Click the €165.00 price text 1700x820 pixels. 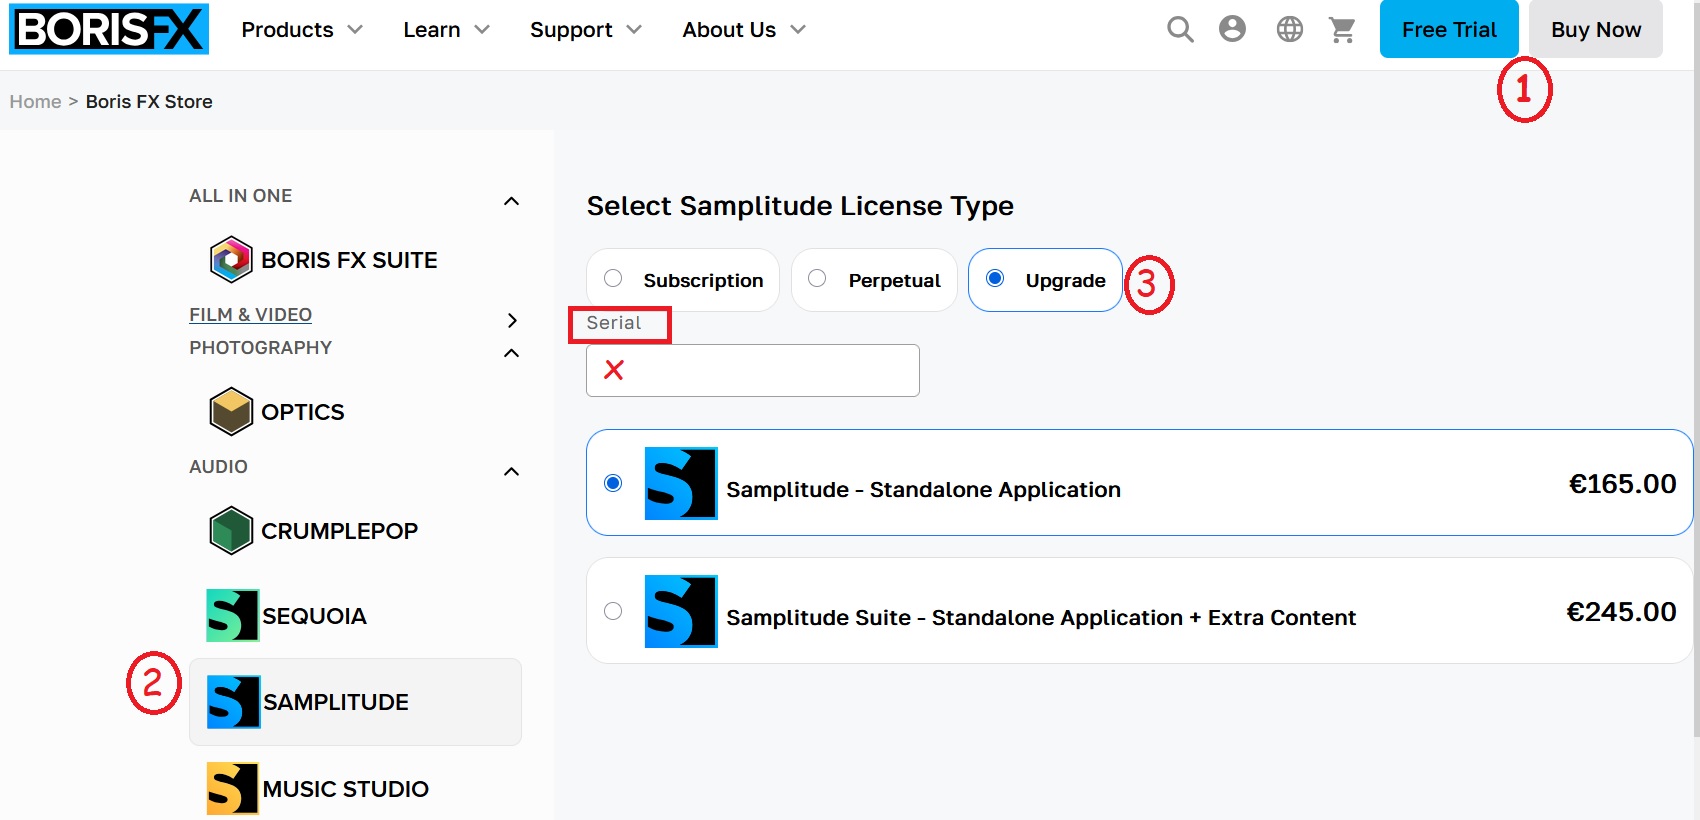[1622, 484]
